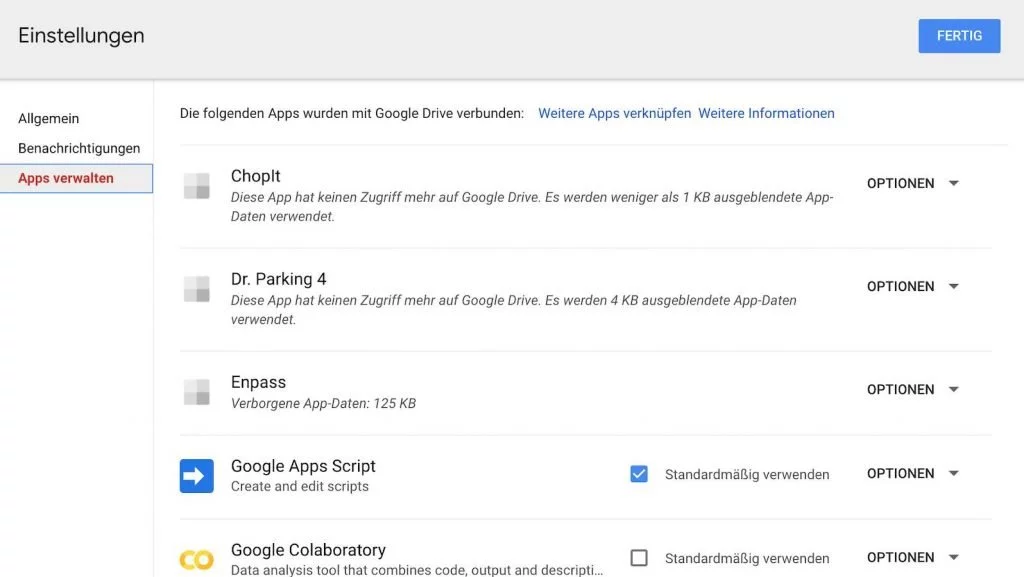Click the Google Colaboratory CO icon
Image resolution: width=1024 pixels, height=577 pixels.
point(197,560)
